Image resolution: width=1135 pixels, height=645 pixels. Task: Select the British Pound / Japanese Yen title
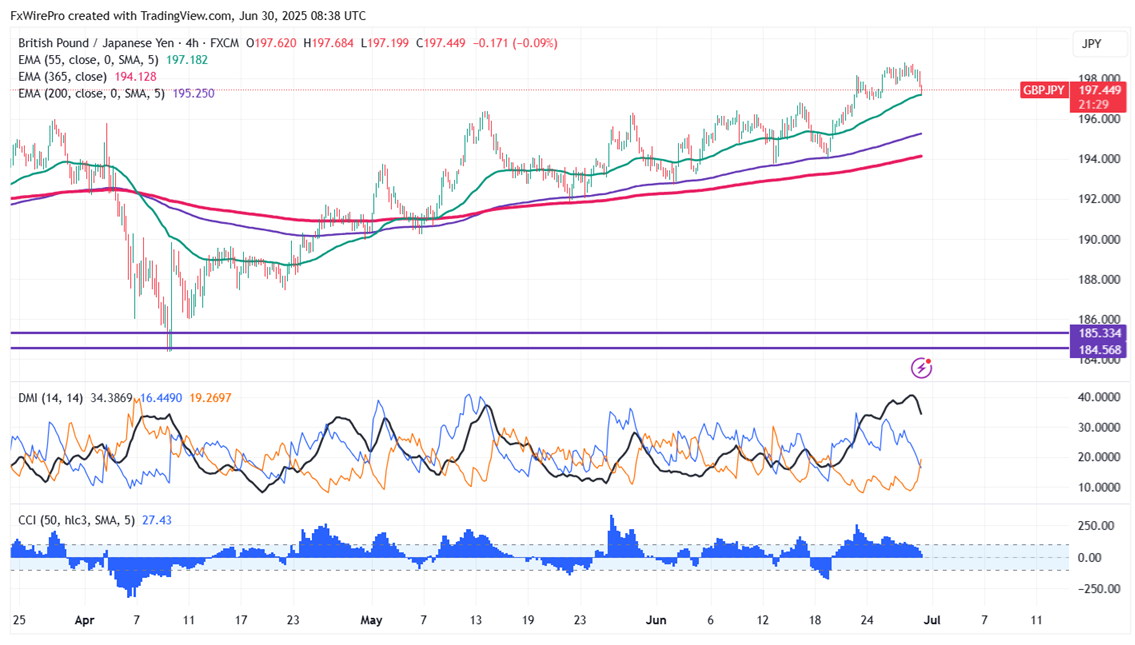[x=96, y=43]
